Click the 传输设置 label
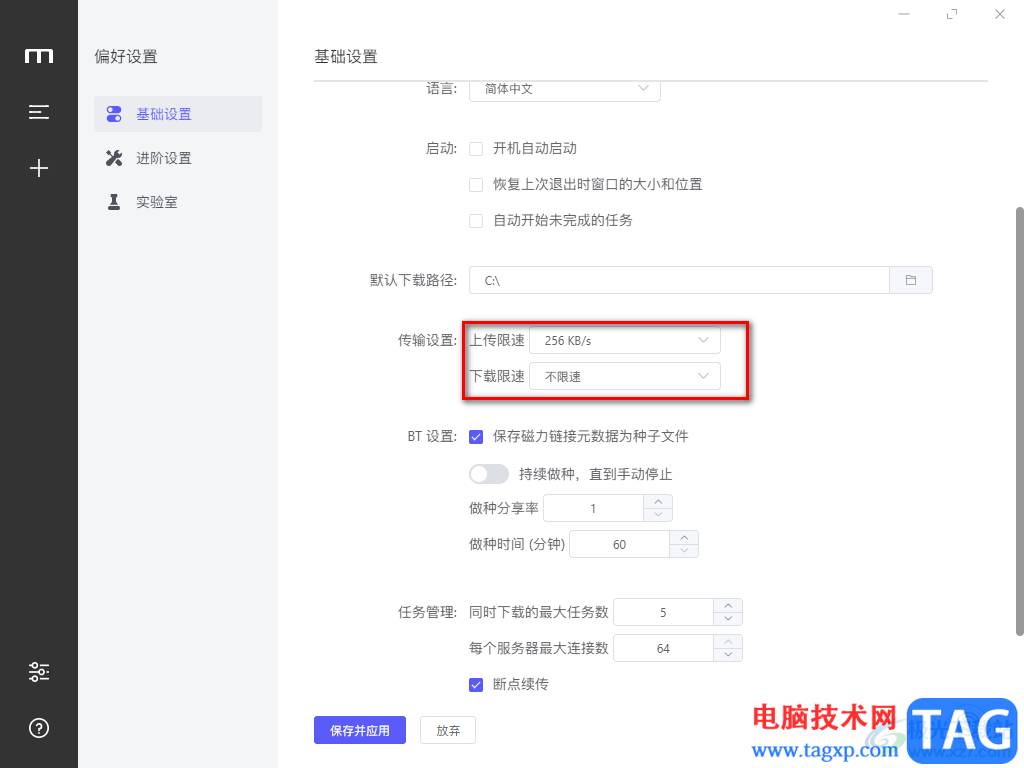Image resolution: width=1024 pixels, height=768 pixels. [x=427, y=340]
